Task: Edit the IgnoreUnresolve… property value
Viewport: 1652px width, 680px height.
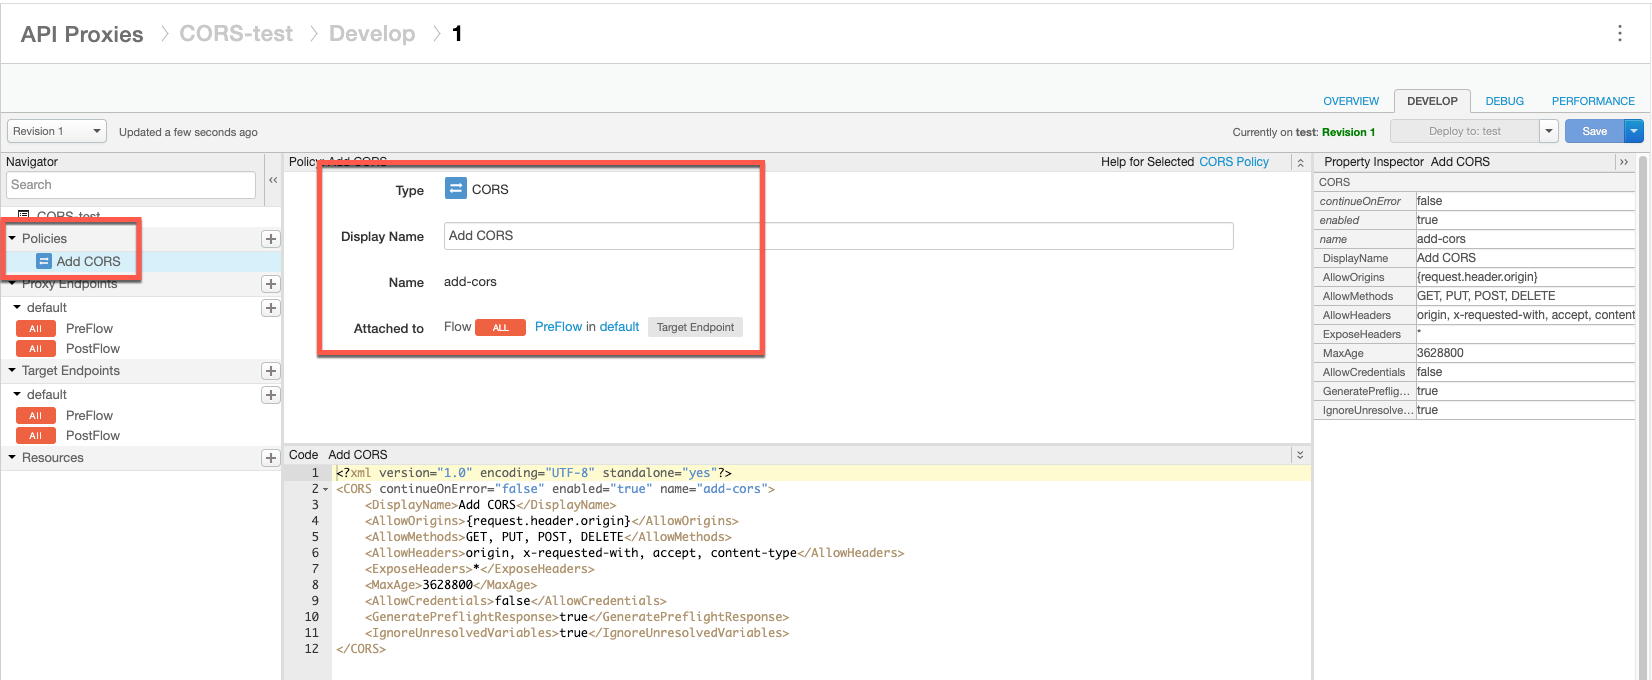Action: click(1525, 410)
